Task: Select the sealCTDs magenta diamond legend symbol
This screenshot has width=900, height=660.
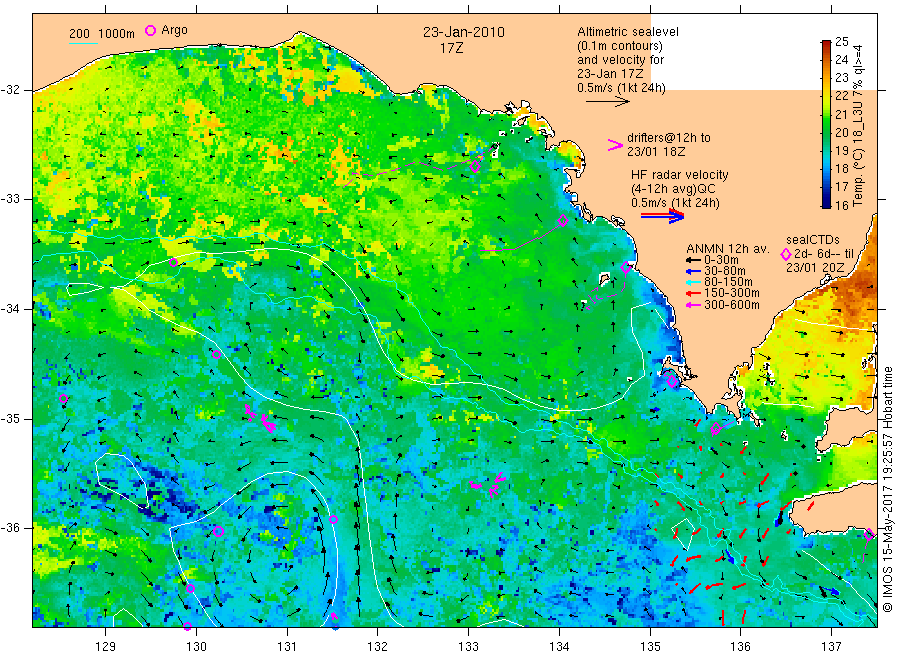Action: [x=786, y=254]
